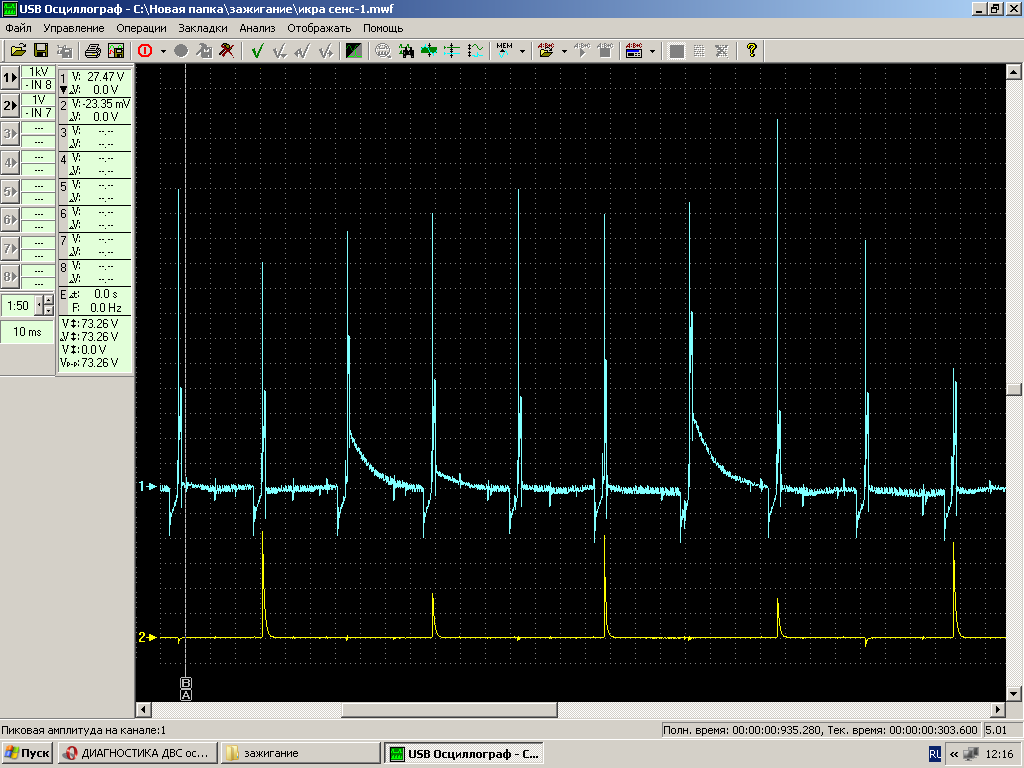1024x768 pixels.
Task: Open dropdown arrow next to the record button
Action: tap(162, 51)
